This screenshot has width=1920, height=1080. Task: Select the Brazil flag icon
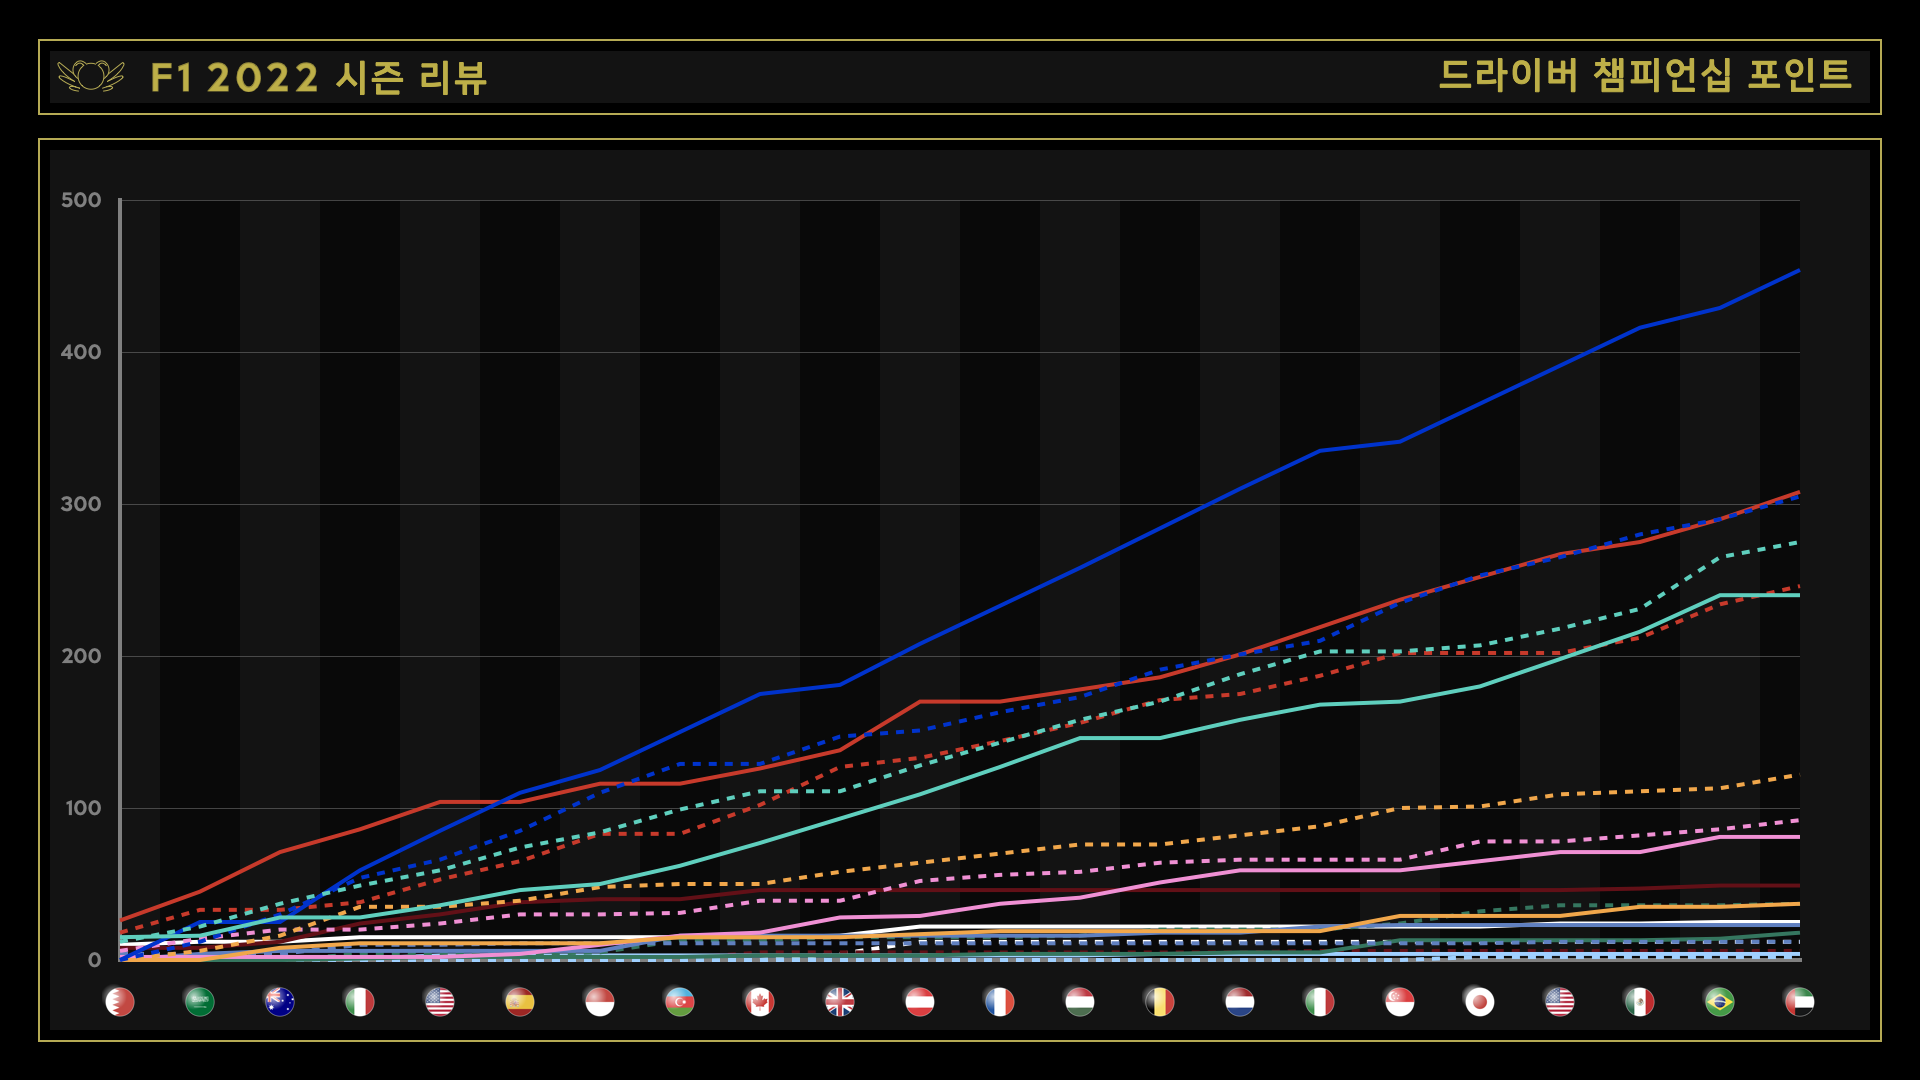pos(1720,1001)
